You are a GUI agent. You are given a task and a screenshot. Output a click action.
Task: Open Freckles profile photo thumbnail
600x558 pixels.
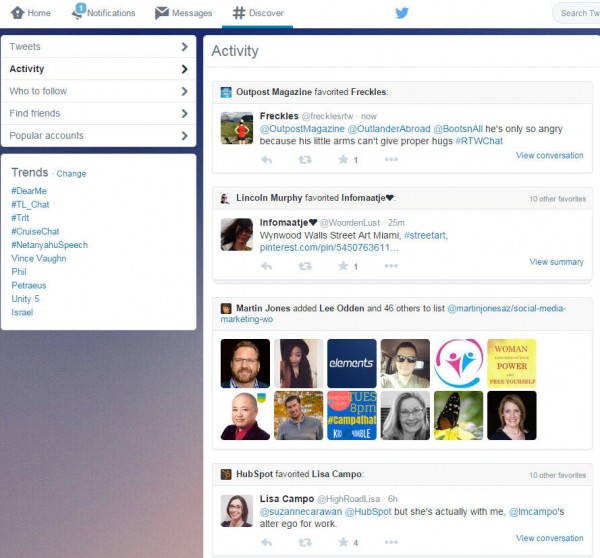pos(237,128)
